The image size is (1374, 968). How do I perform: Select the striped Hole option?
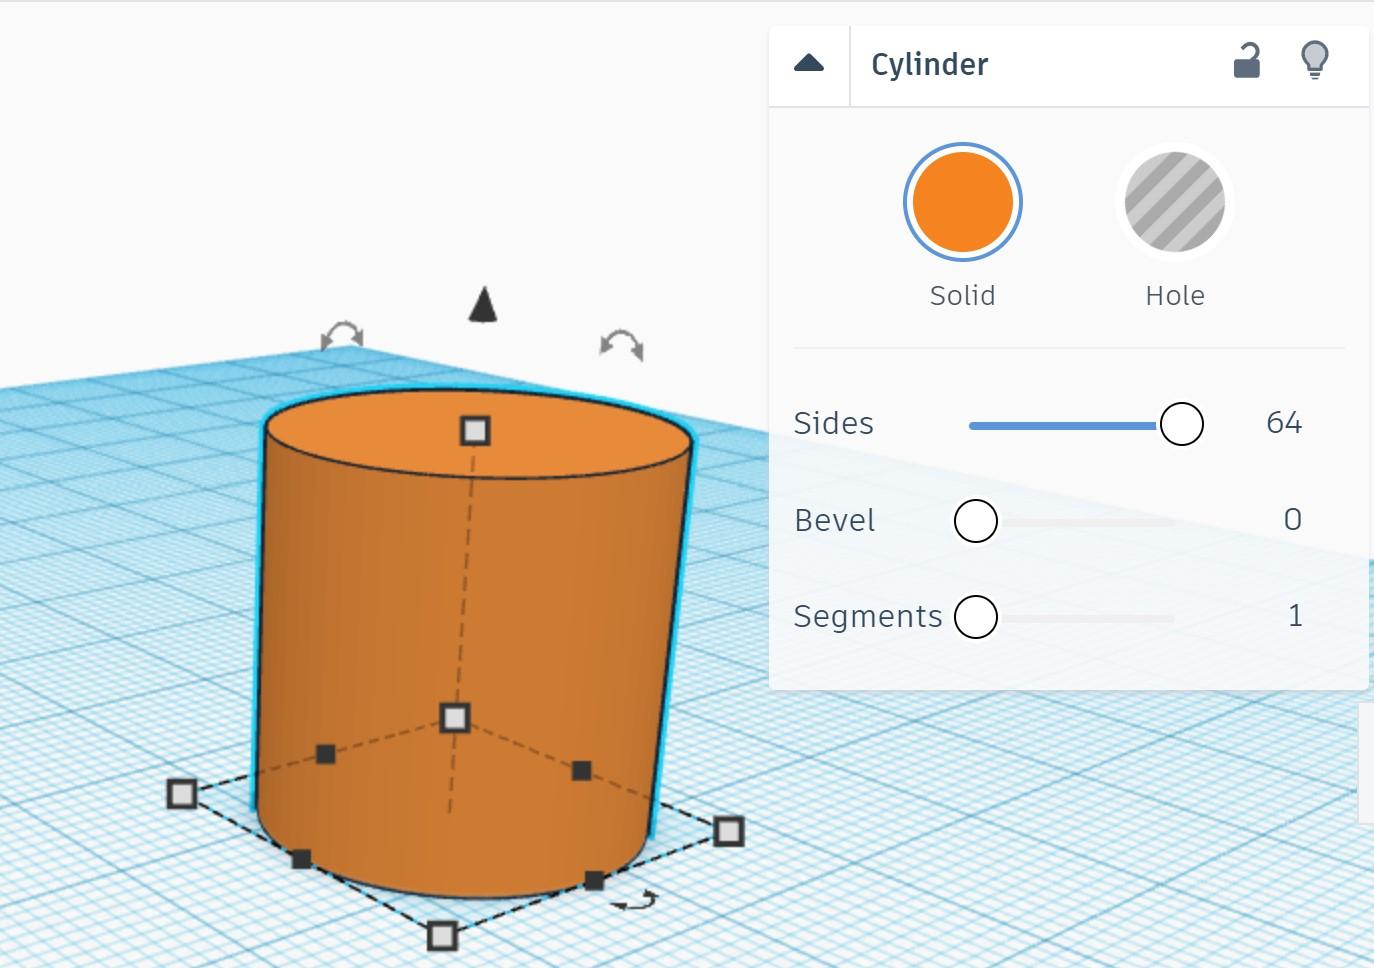point(1175,202)
